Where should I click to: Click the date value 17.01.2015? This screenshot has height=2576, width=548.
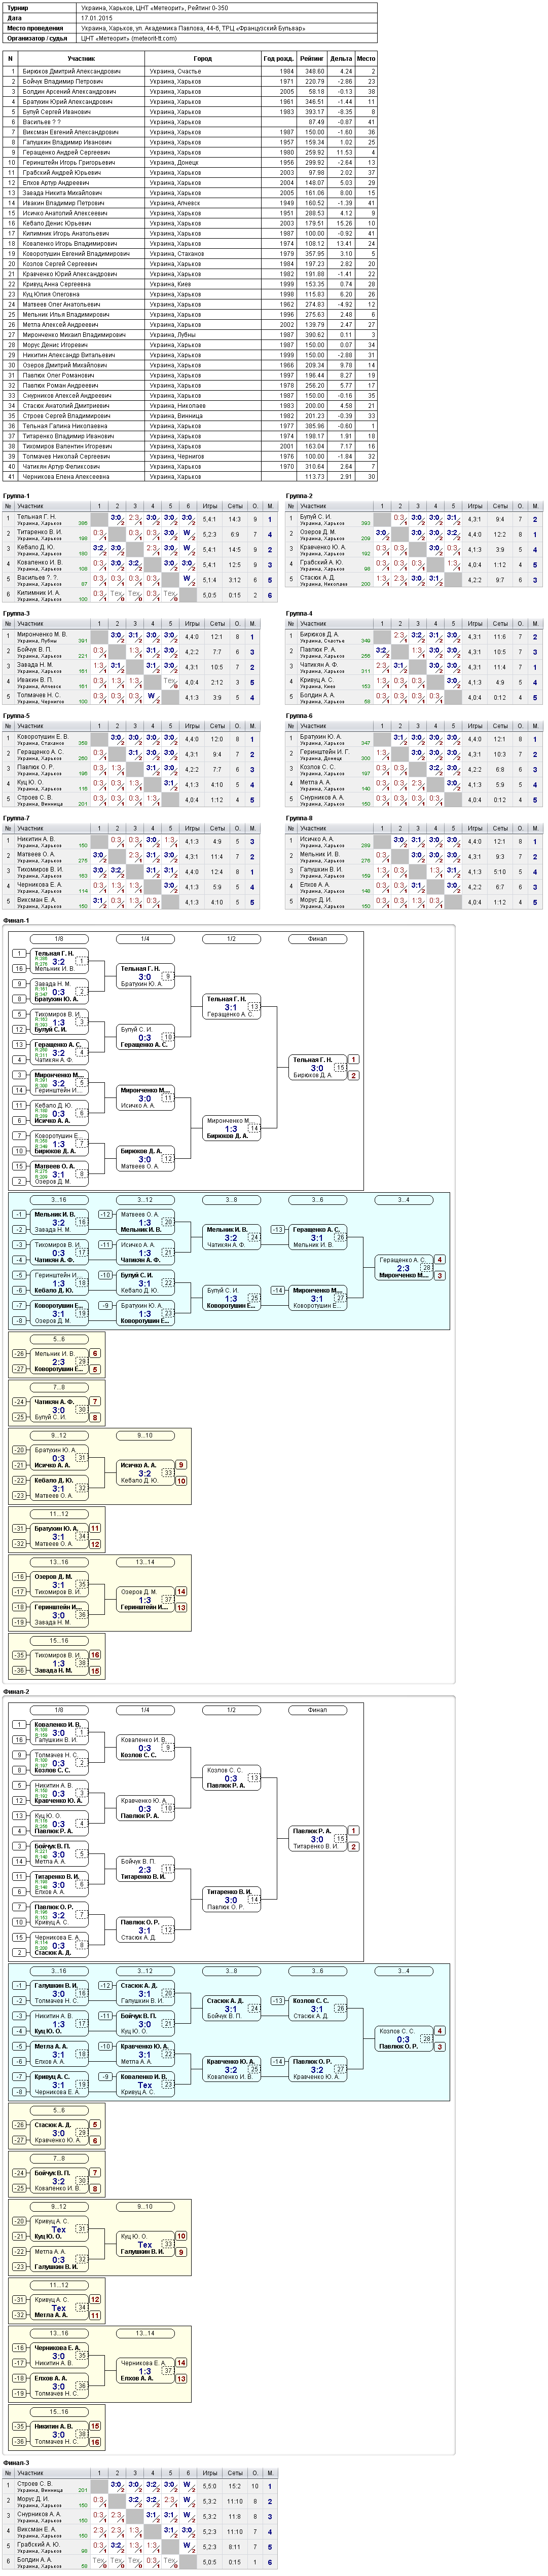click(96, 17)
